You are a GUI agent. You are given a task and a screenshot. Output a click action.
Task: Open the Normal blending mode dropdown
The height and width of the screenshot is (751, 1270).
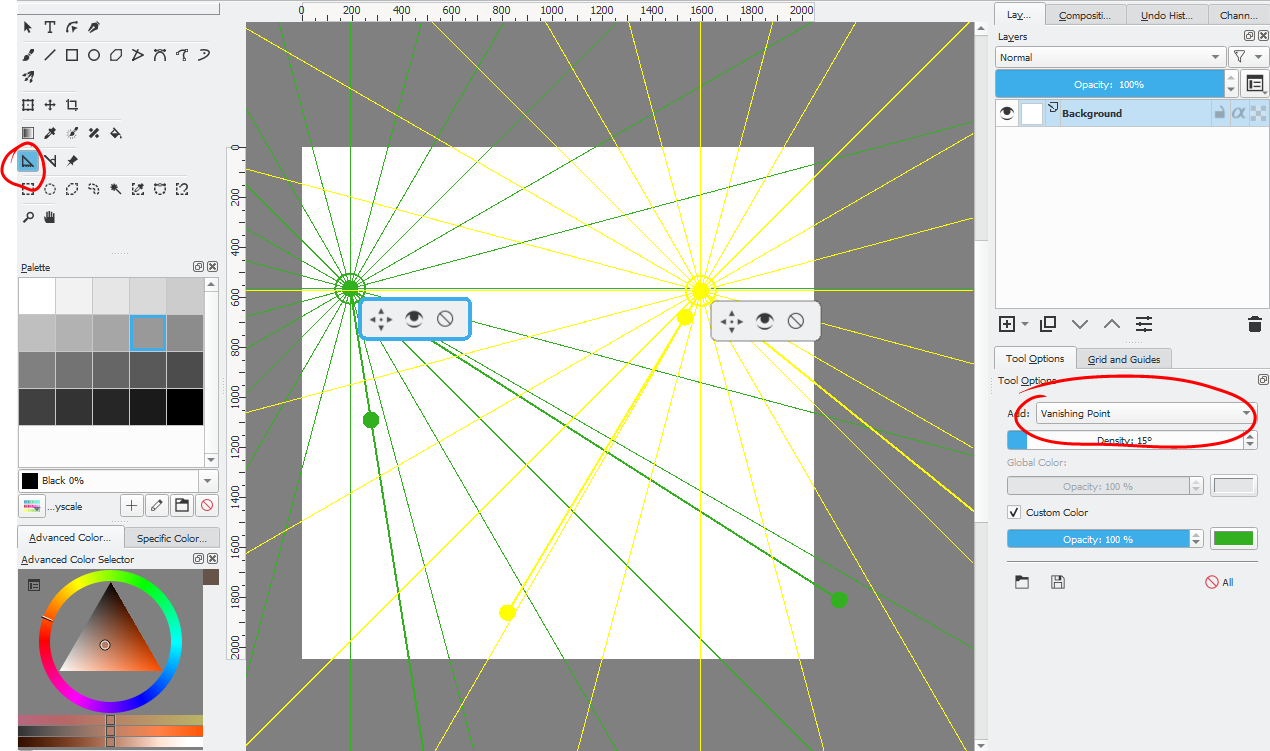click(1110, 58)
